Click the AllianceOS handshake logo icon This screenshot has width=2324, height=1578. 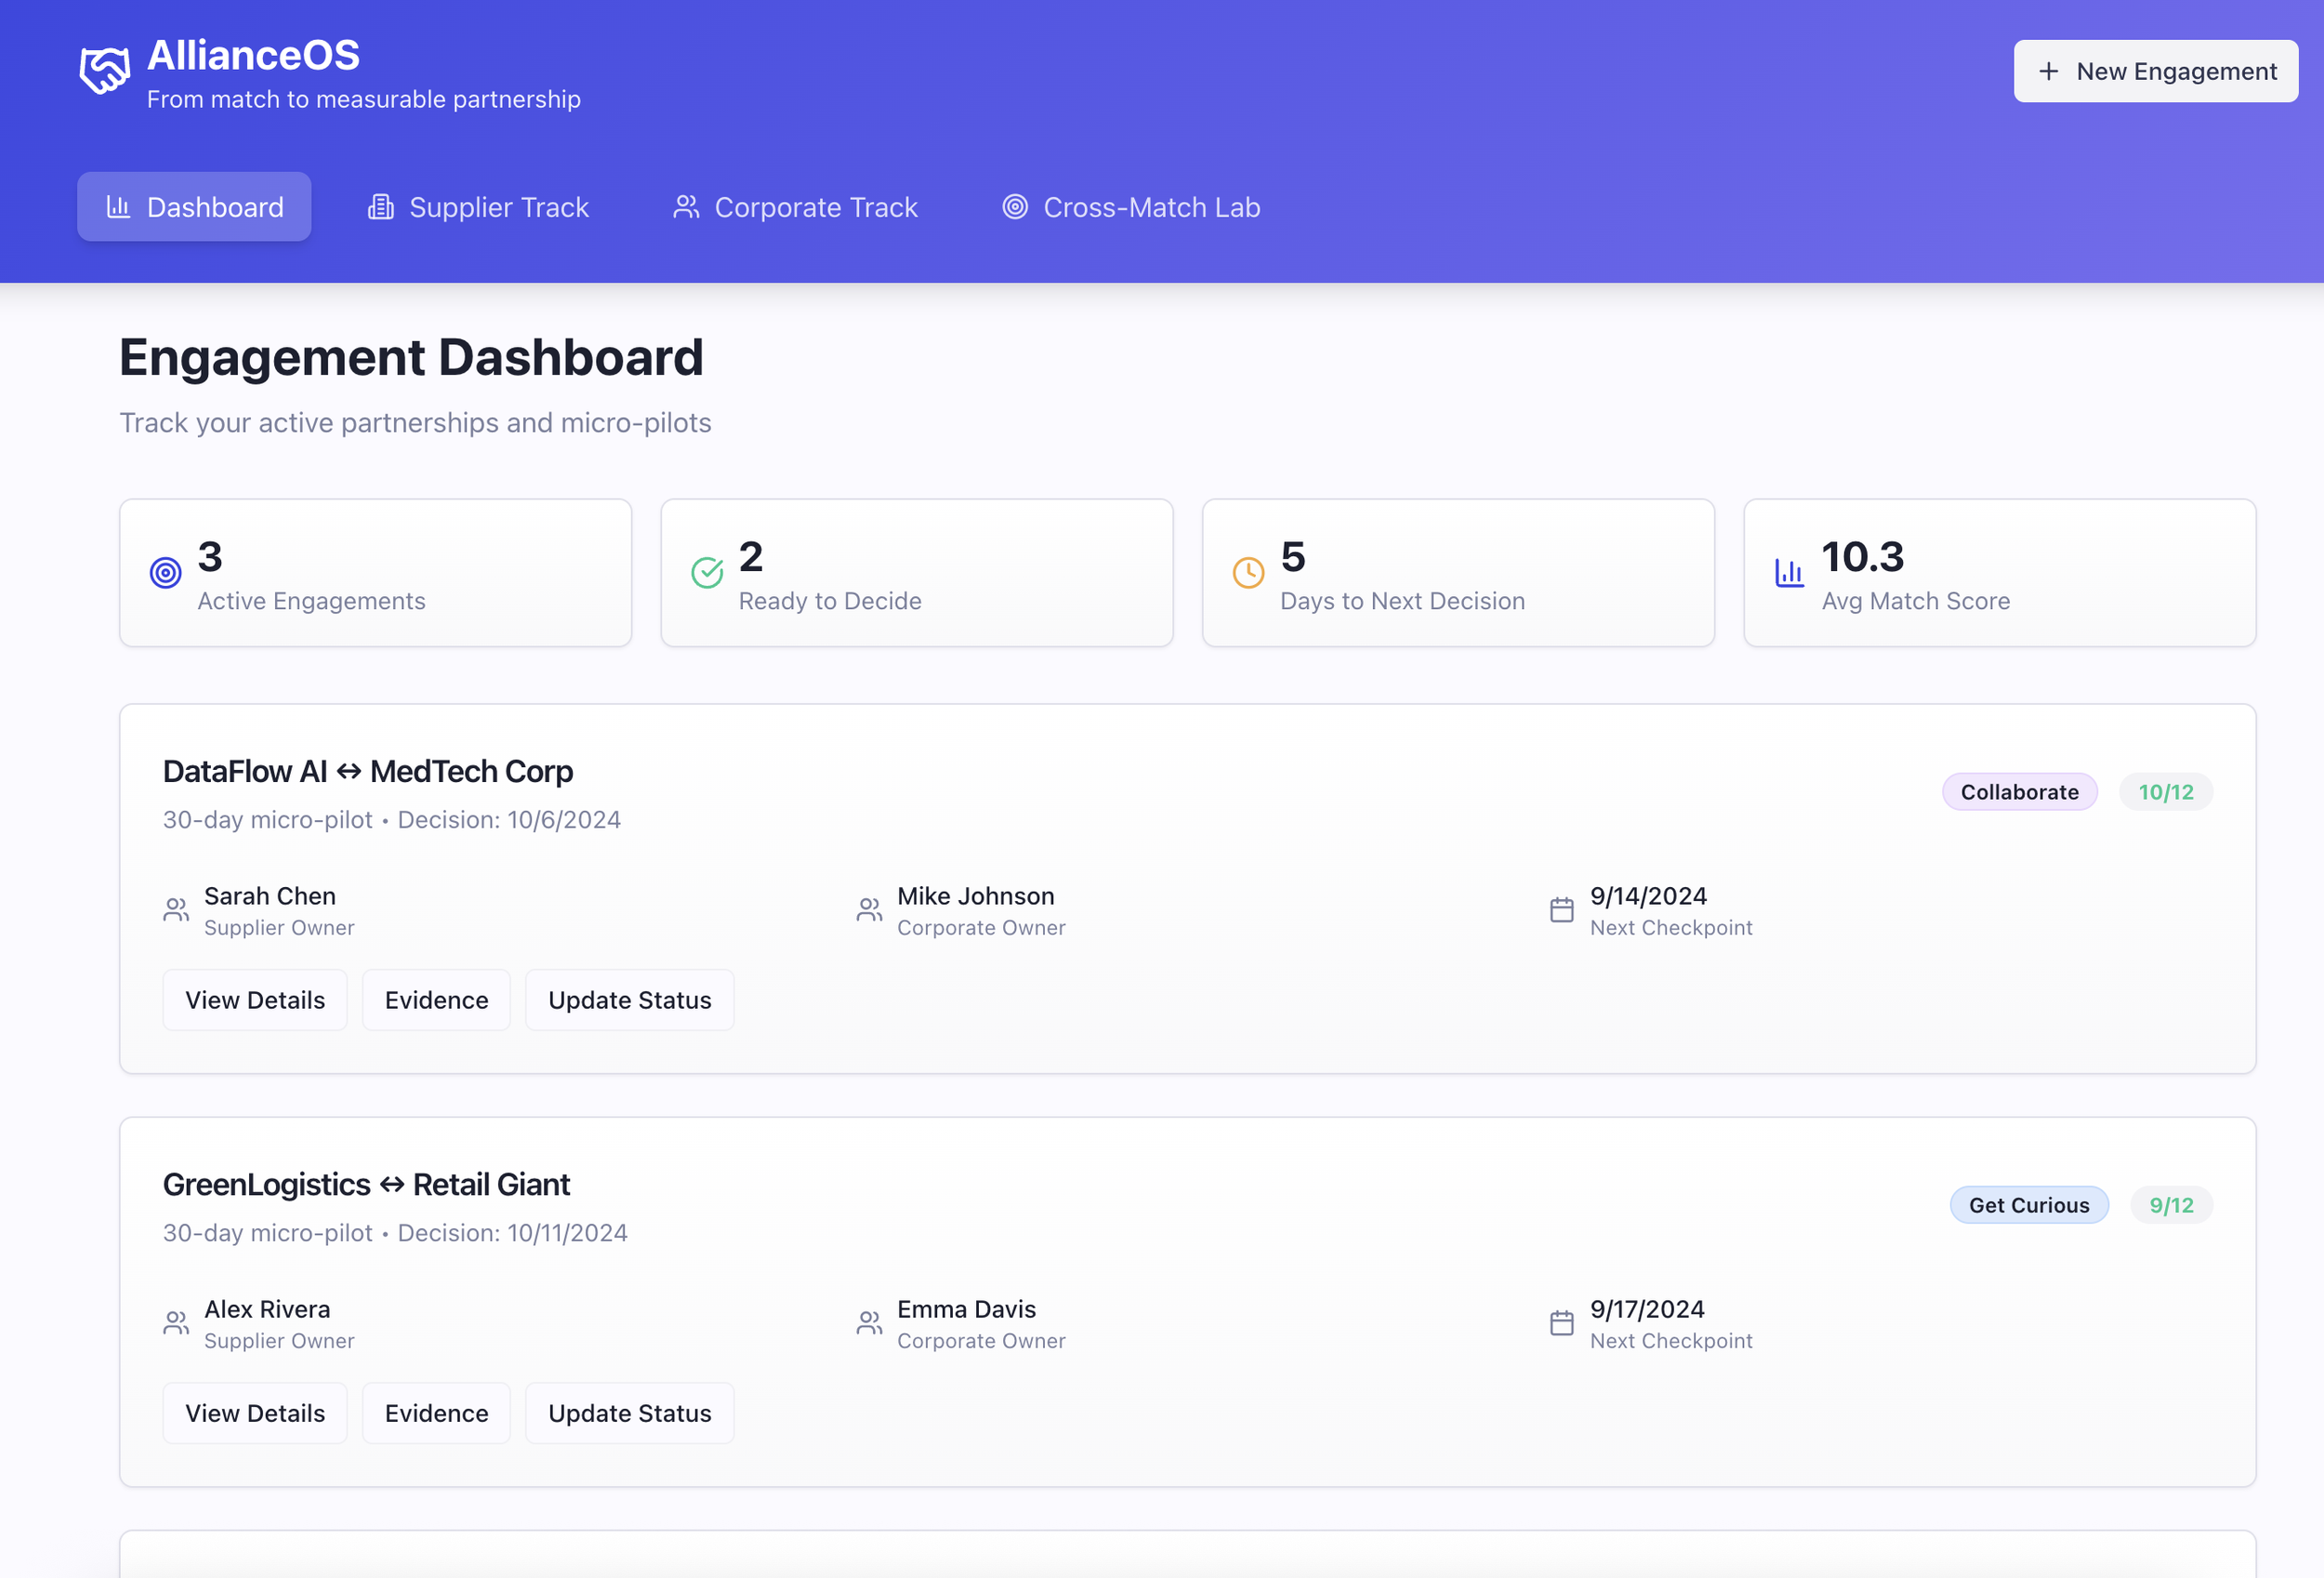coord(105,71)
